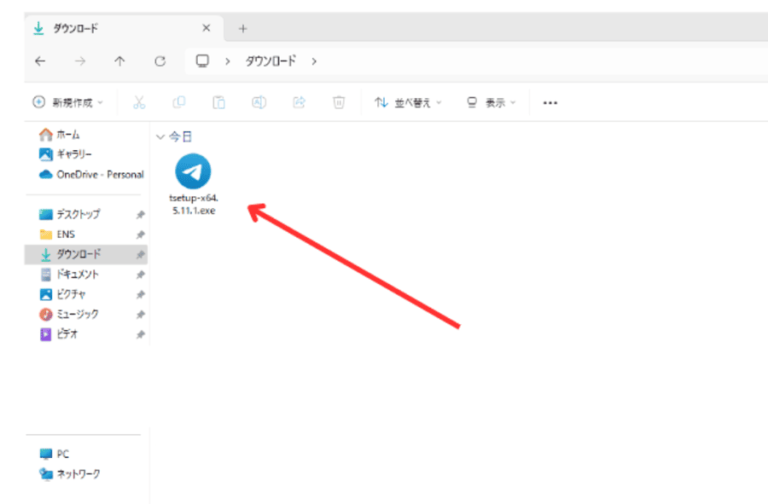Image resolution: width=768 pixels, height=504 pixels.
Task: Open the 新規作成 dropdown menu
Action: (68, 102)
